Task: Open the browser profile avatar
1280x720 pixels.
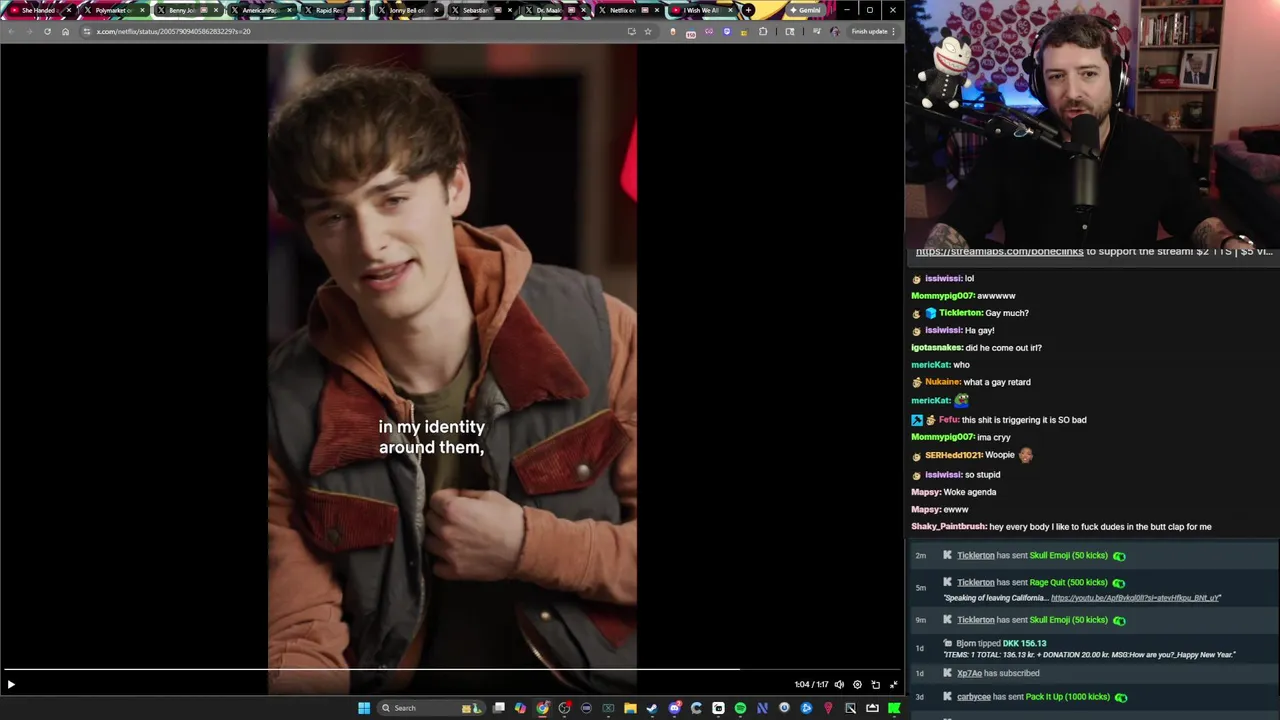Action: tap(835, 31)
